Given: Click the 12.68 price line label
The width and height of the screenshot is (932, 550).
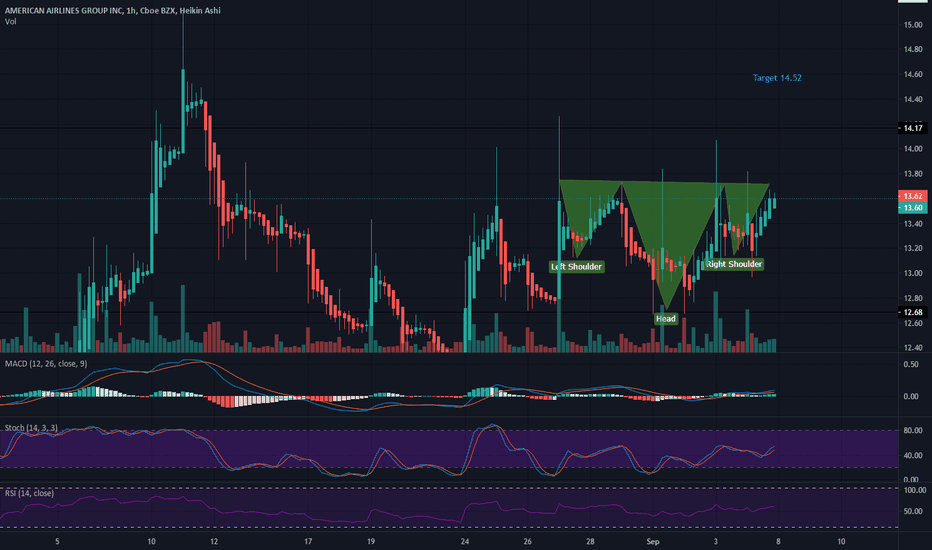Looking at the screenshot, I should (x=912, y=312).
